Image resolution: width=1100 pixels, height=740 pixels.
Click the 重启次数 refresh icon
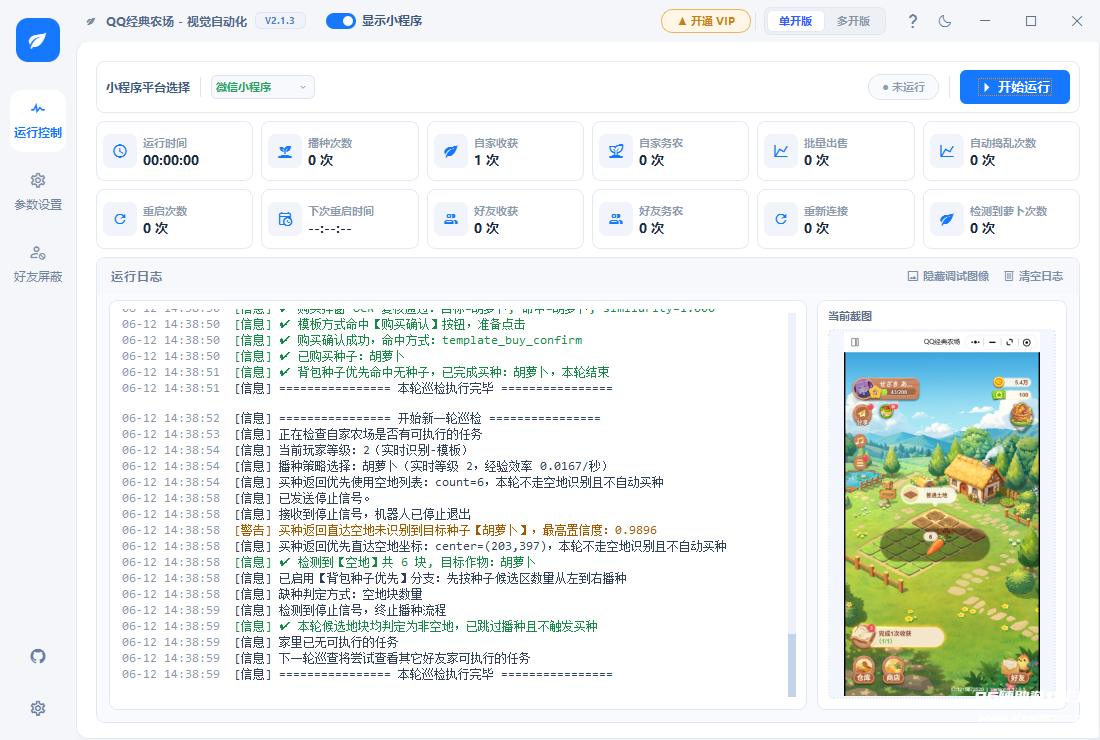120,219
